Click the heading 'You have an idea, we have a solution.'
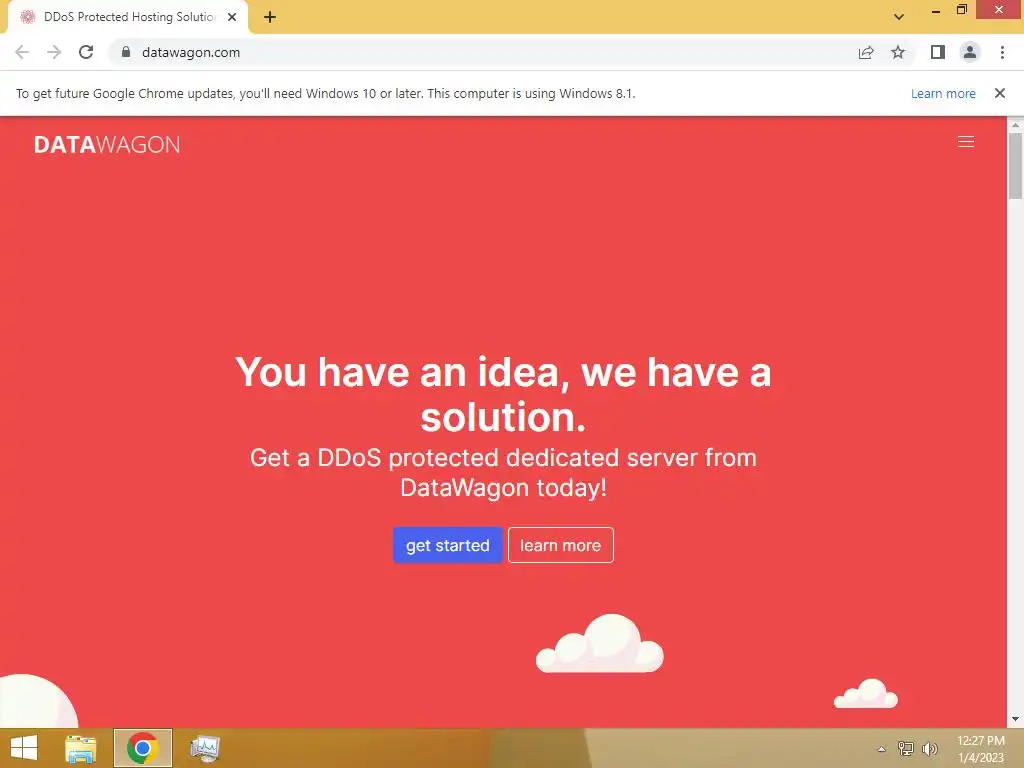1024x768 pixels. (x=503, y=394)
